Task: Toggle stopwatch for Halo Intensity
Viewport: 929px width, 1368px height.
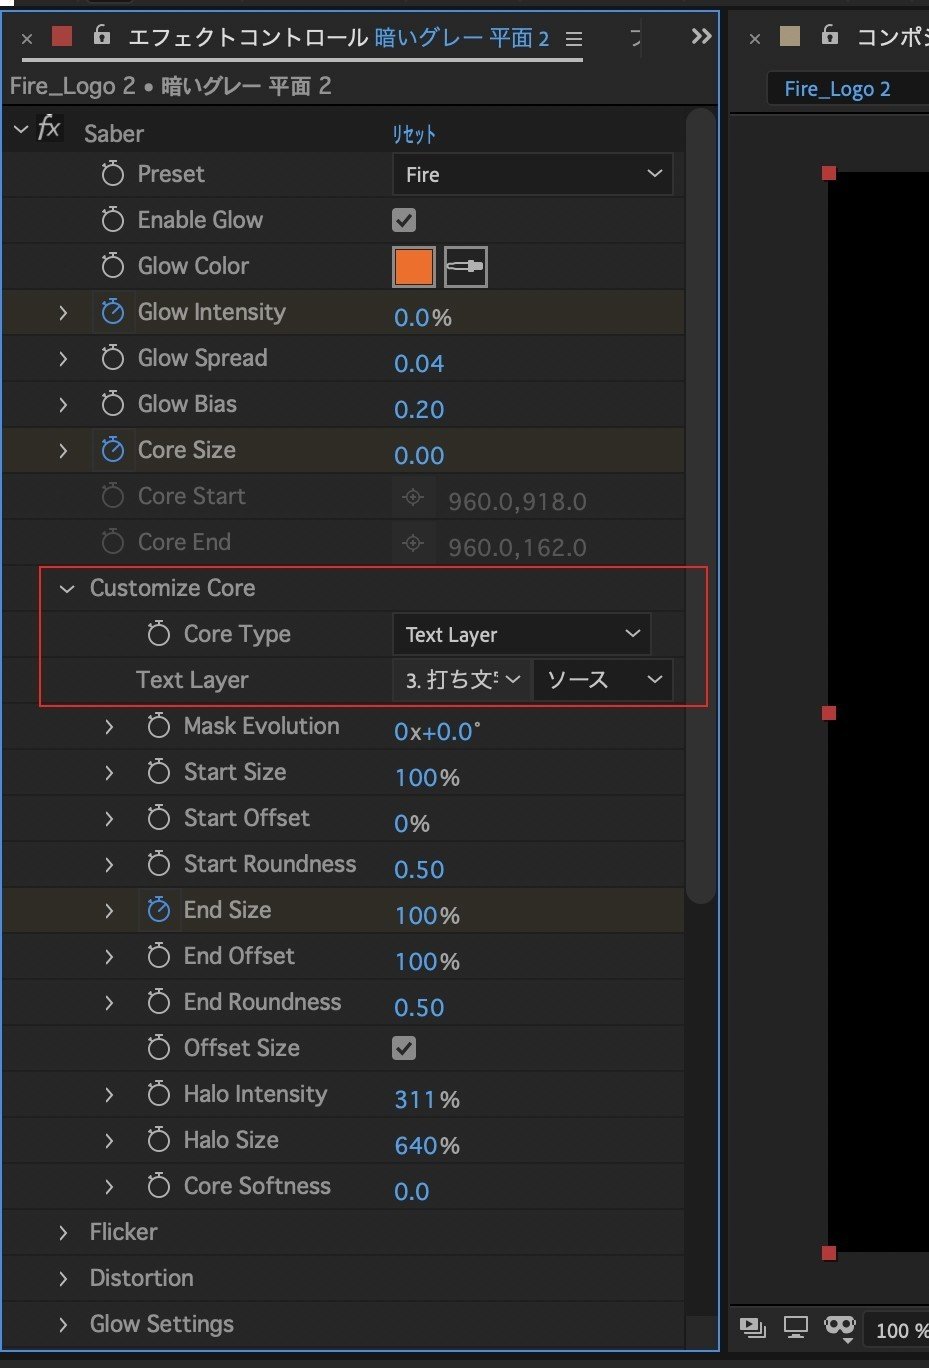Action: [x=159, y=1094]
